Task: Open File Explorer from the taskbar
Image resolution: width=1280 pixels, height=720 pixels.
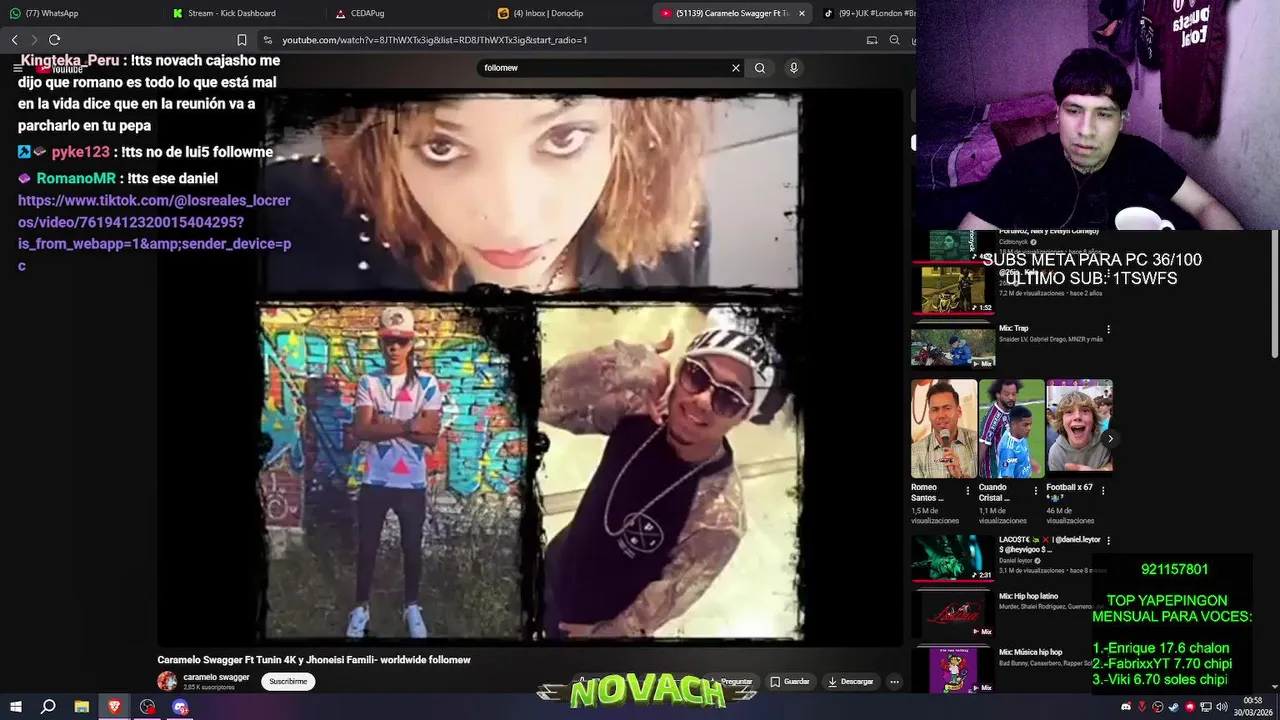Action: (x=82, y=707)
